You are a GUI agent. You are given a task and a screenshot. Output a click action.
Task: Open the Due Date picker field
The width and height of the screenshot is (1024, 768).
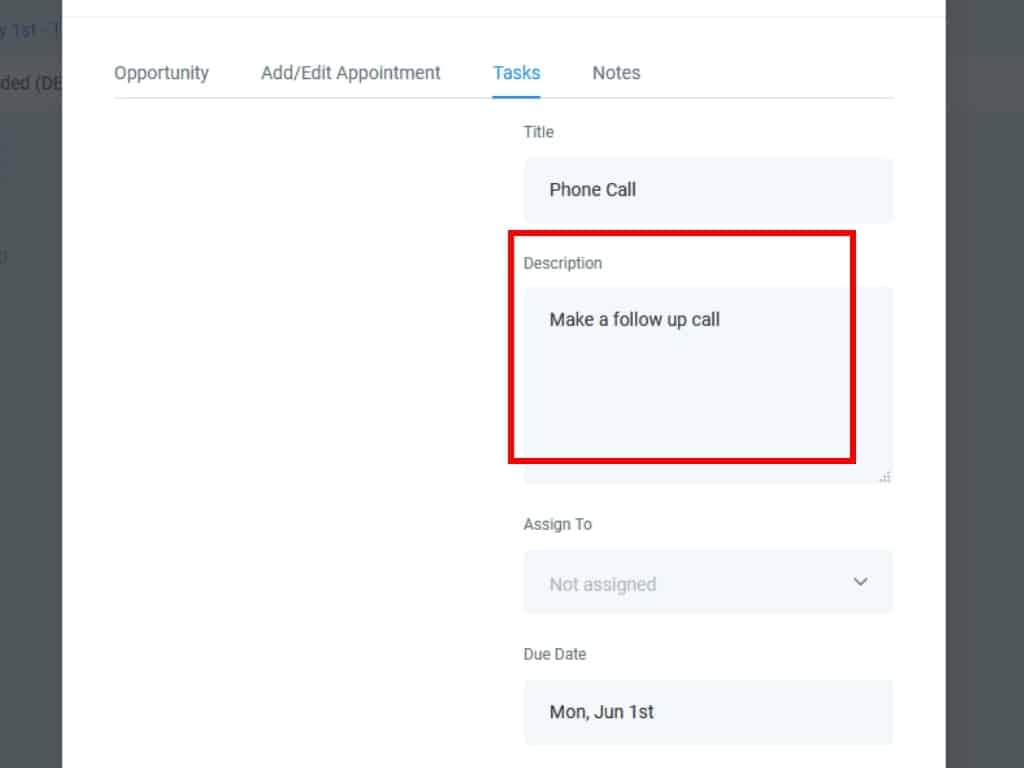(x=707, y=712)
